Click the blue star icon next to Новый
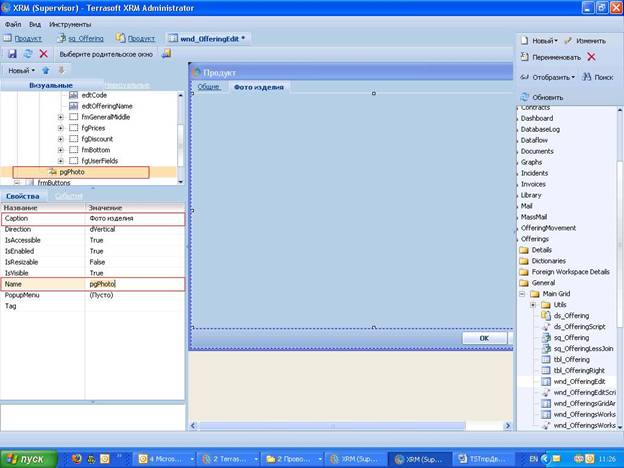This screenshot has width=624, height=468. coord(46,70)
